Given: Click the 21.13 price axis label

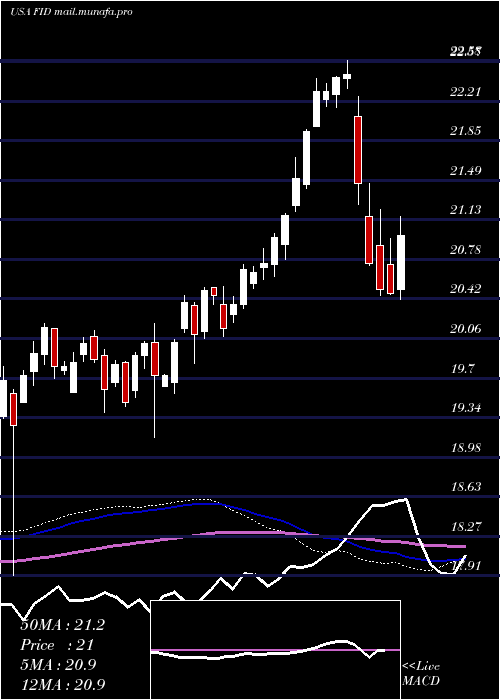Looking at the screenshot, I should click(x=465, y=210).
